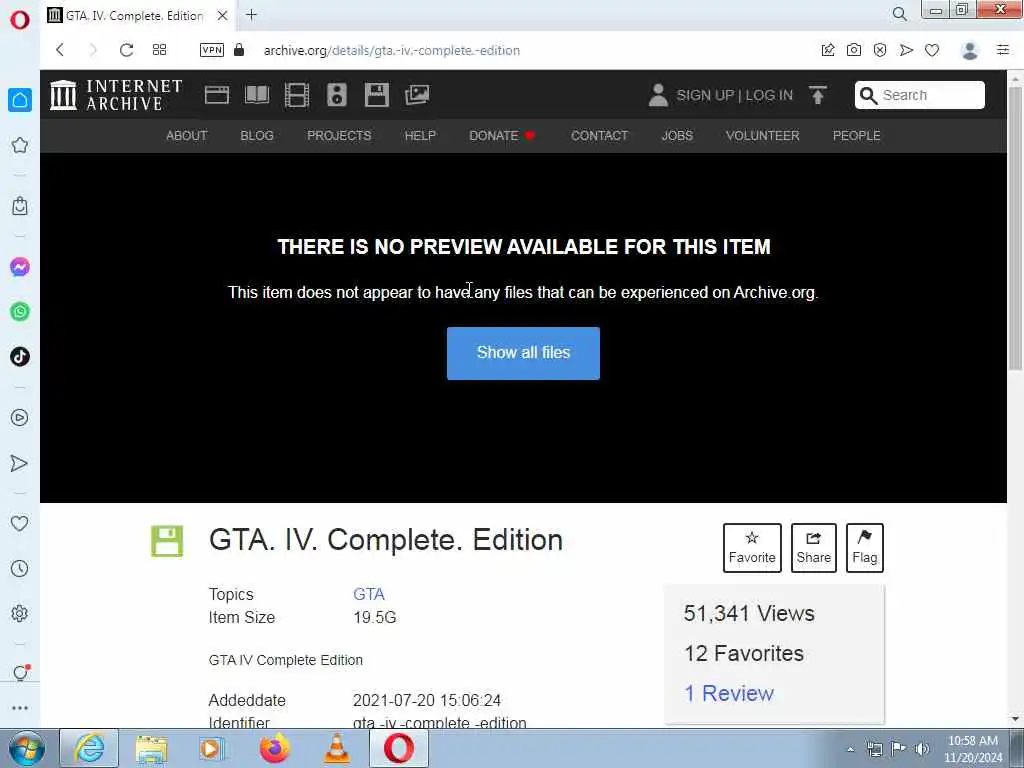The image size is (1024, 768).
Task: Open ad blocker shield icon
Action: pyautogui.click(x=880, y=50)
